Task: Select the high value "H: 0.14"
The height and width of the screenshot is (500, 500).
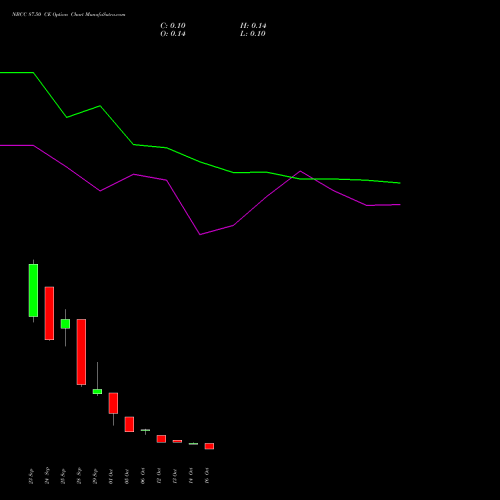Action: coord(253,26)
